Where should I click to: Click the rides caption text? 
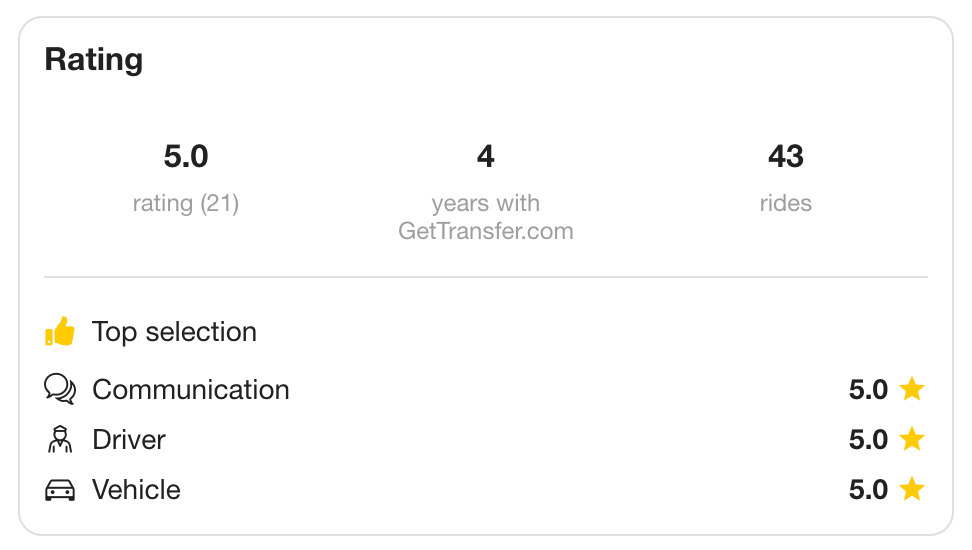786,203
